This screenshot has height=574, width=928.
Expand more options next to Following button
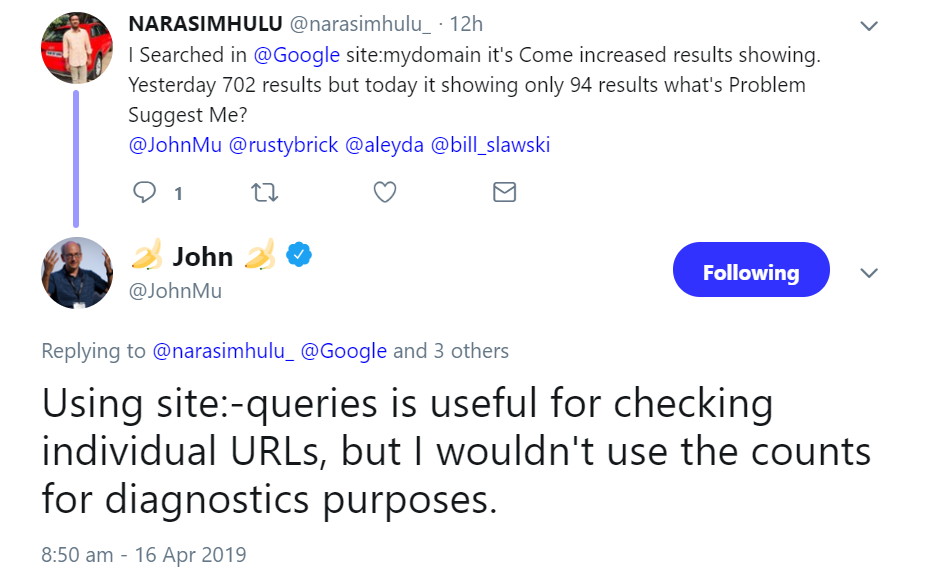[x=869, y=273]
